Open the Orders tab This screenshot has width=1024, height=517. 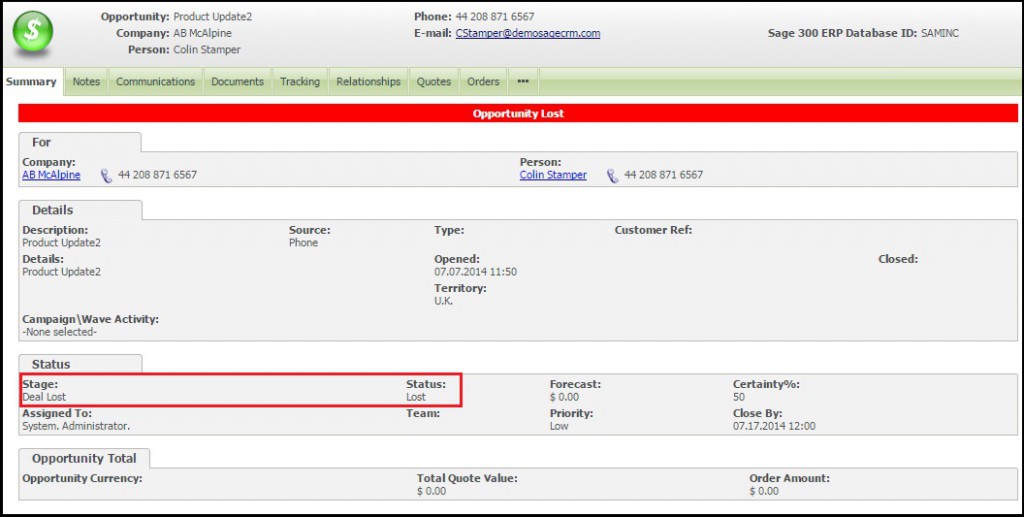(483, 82)
